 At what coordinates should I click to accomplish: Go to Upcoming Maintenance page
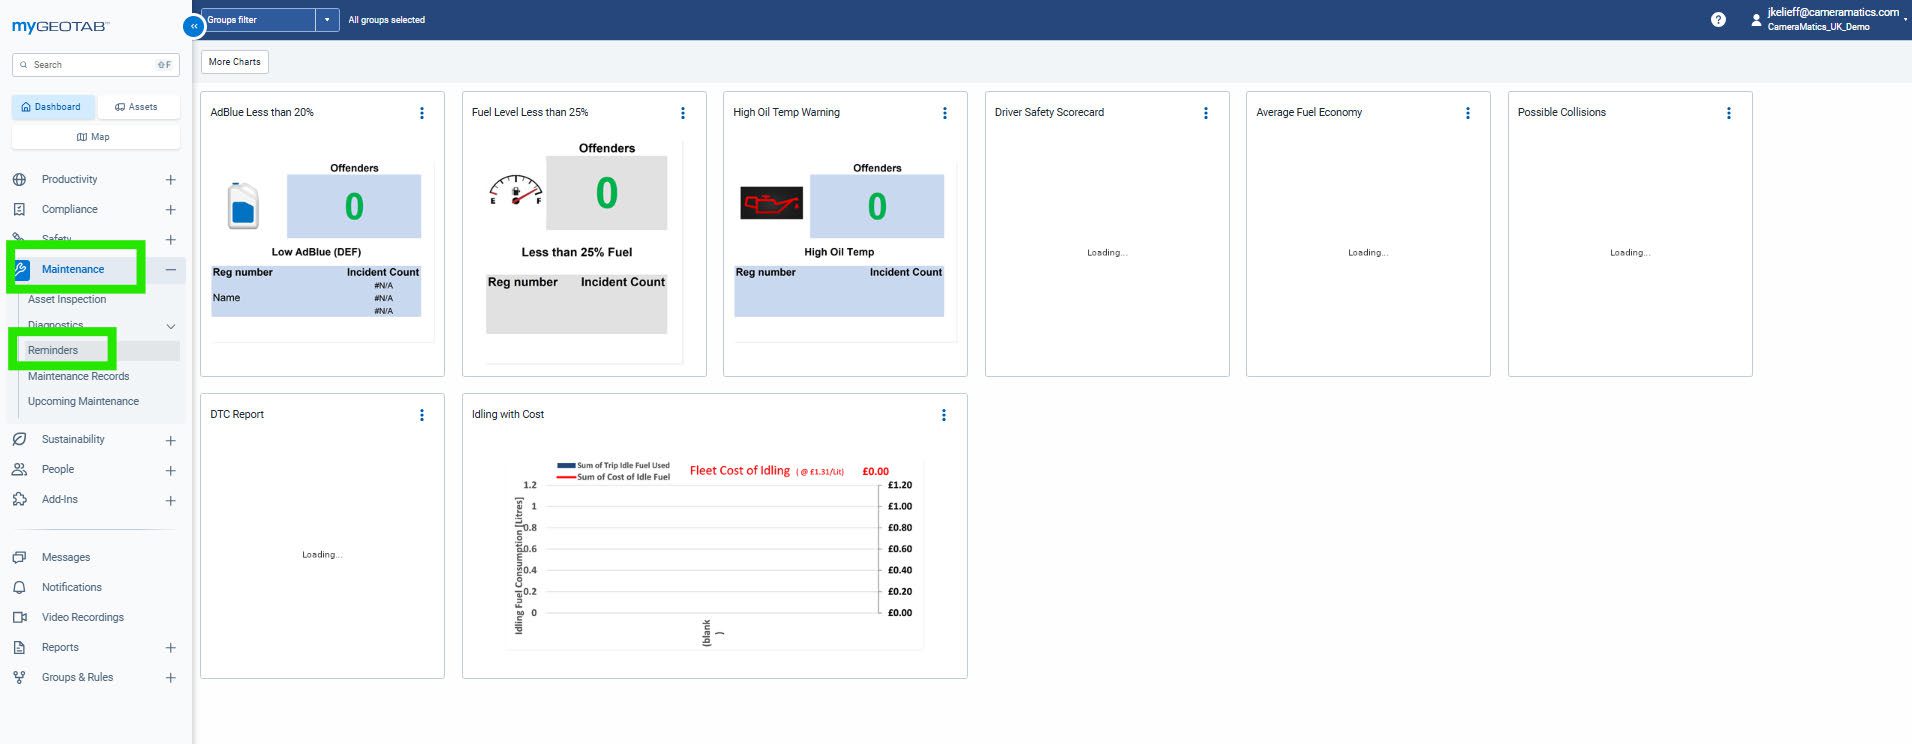point(83,402)
